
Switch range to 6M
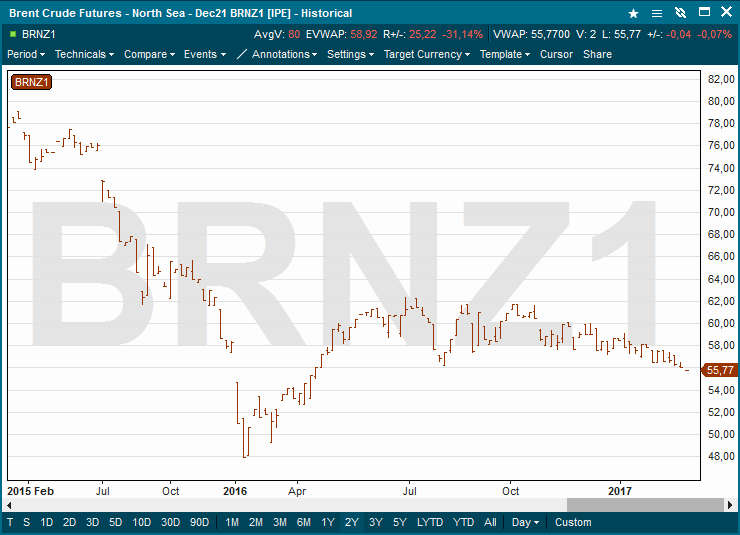304,522
